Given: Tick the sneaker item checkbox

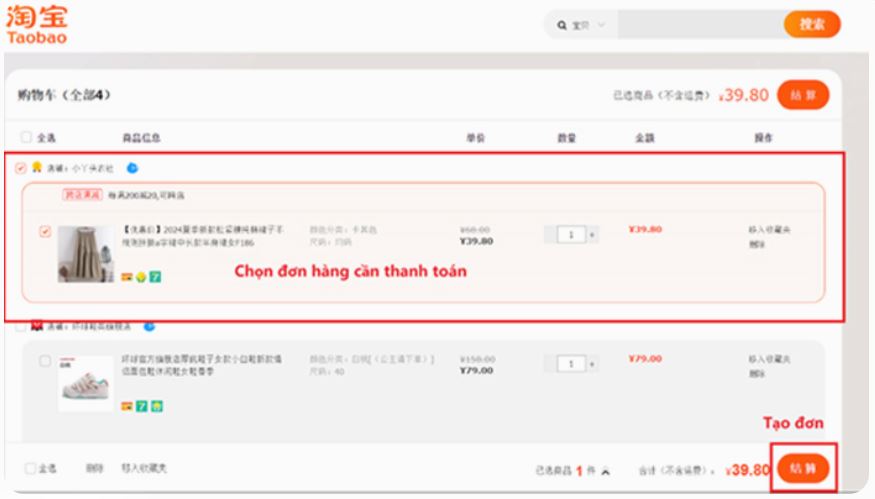Looking at the screenshot, I should [x=45, y=361].
